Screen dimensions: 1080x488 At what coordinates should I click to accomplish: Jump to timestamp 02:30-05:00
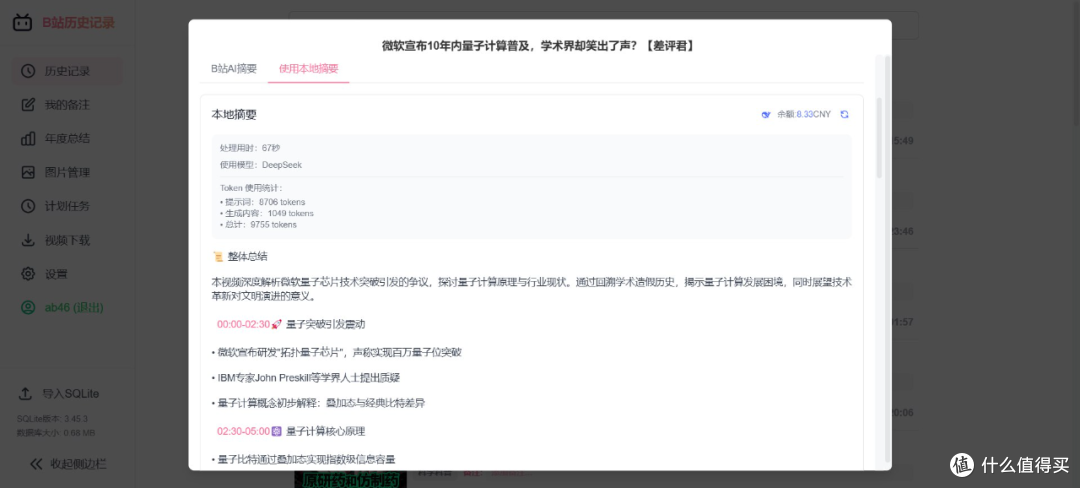tap(243, 432)
